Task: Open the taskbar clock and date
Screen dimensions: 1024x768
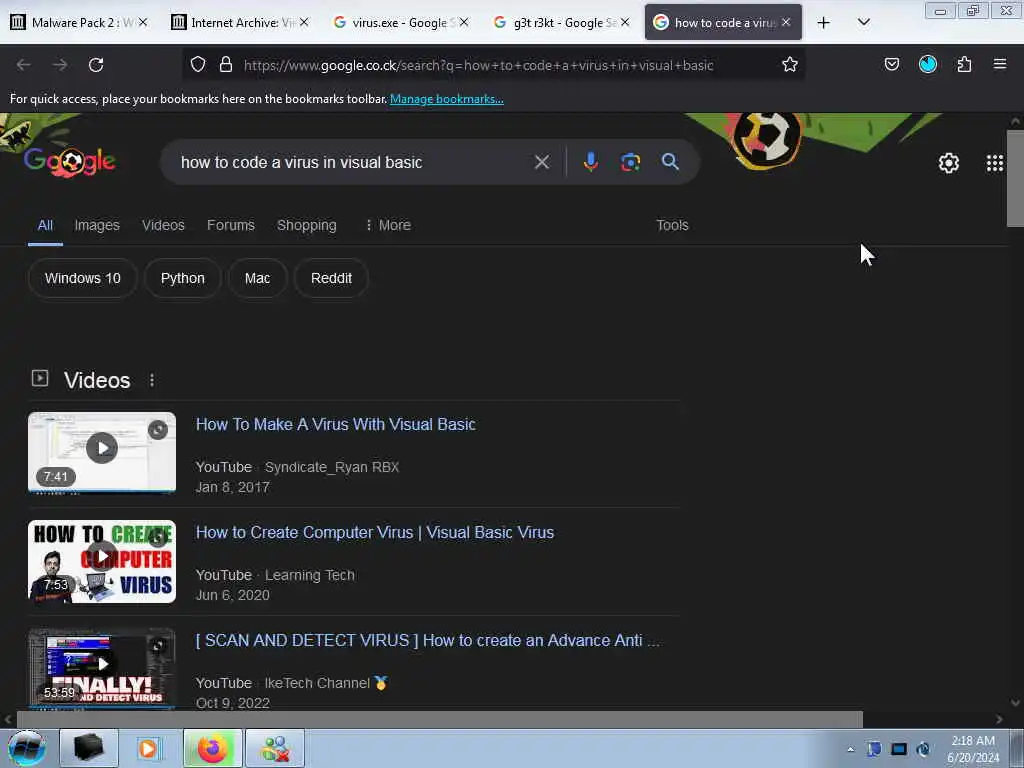Action: point(973,749)
